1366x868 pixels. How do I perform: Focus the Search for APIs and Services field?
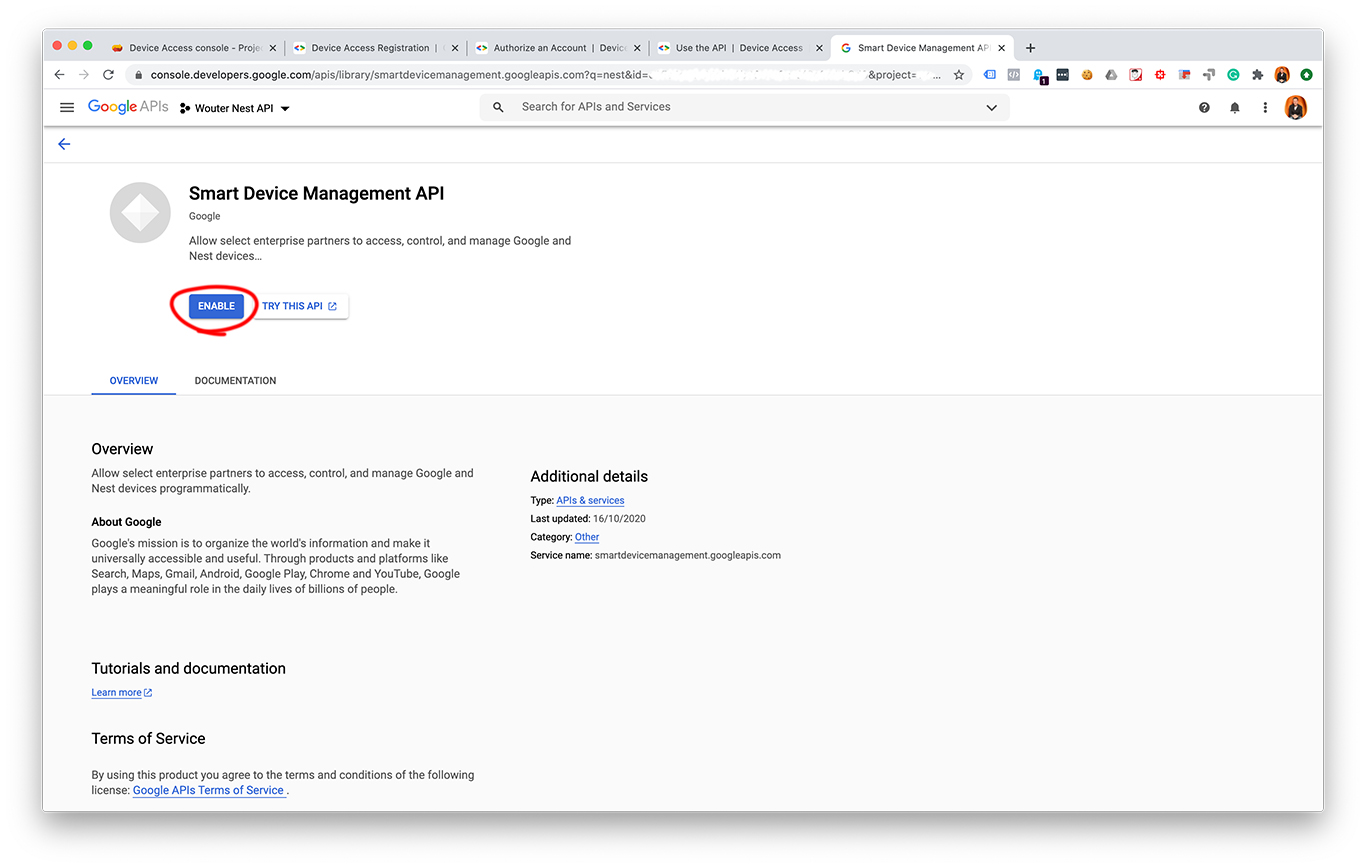point(745,107)
